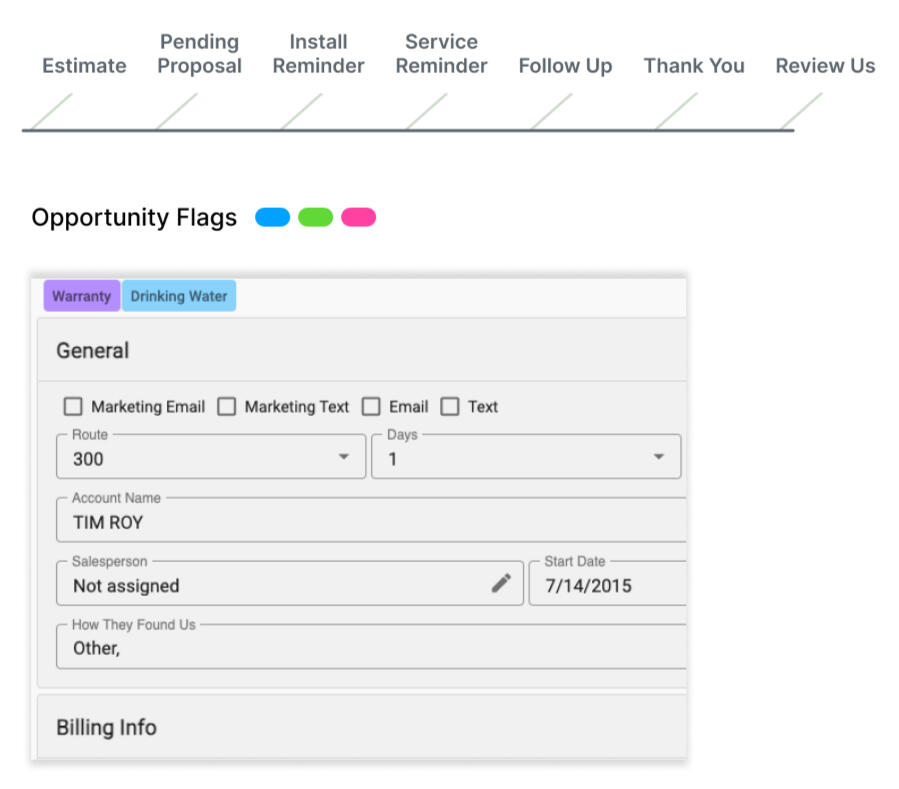Check the Marketing Text checkbox
This screenshot has height=789, width=899.
(x=227, y=407)
